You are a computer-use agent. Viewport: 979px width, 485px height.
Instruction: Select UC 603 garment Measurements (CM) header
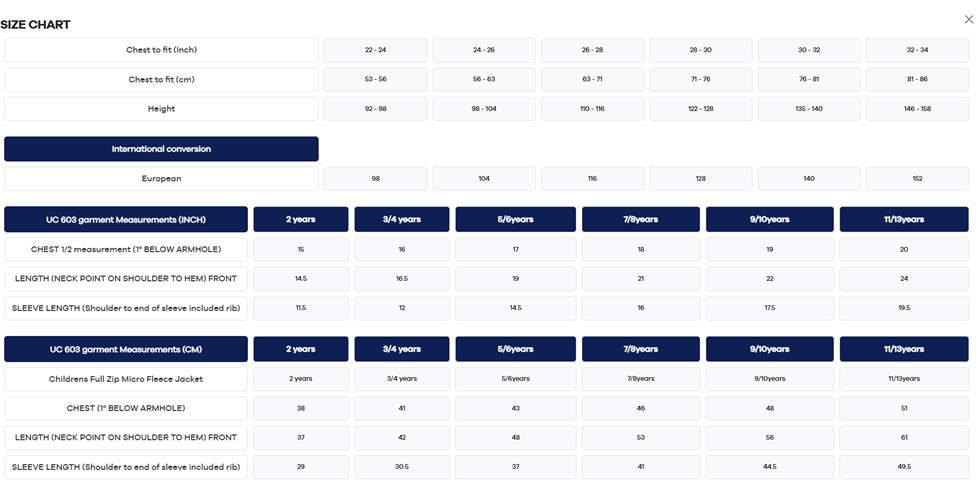pos(126,349)
